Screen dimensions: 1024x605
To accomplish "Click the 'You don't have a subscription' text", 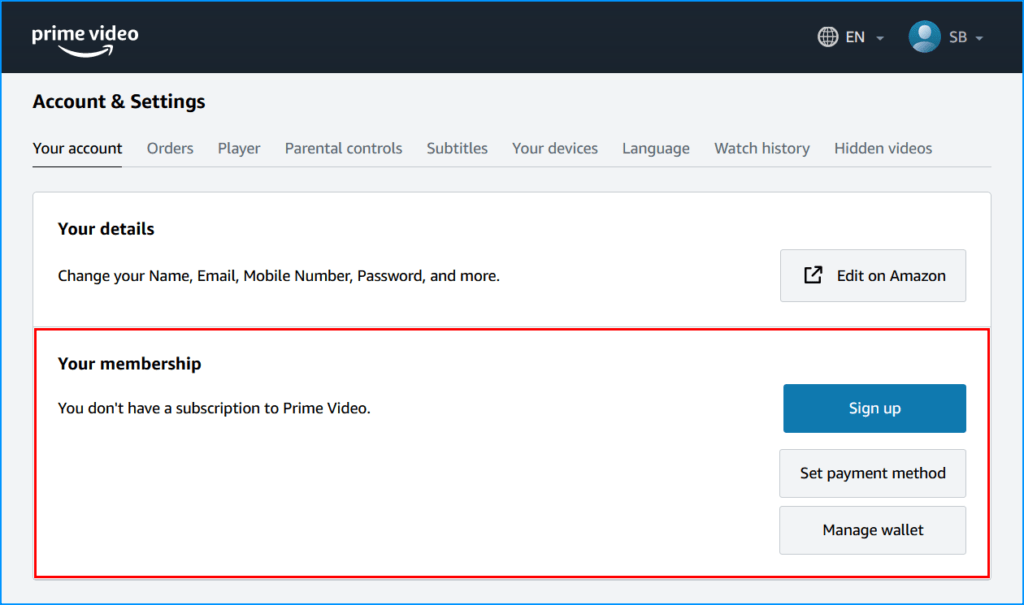I will [214, 408].
